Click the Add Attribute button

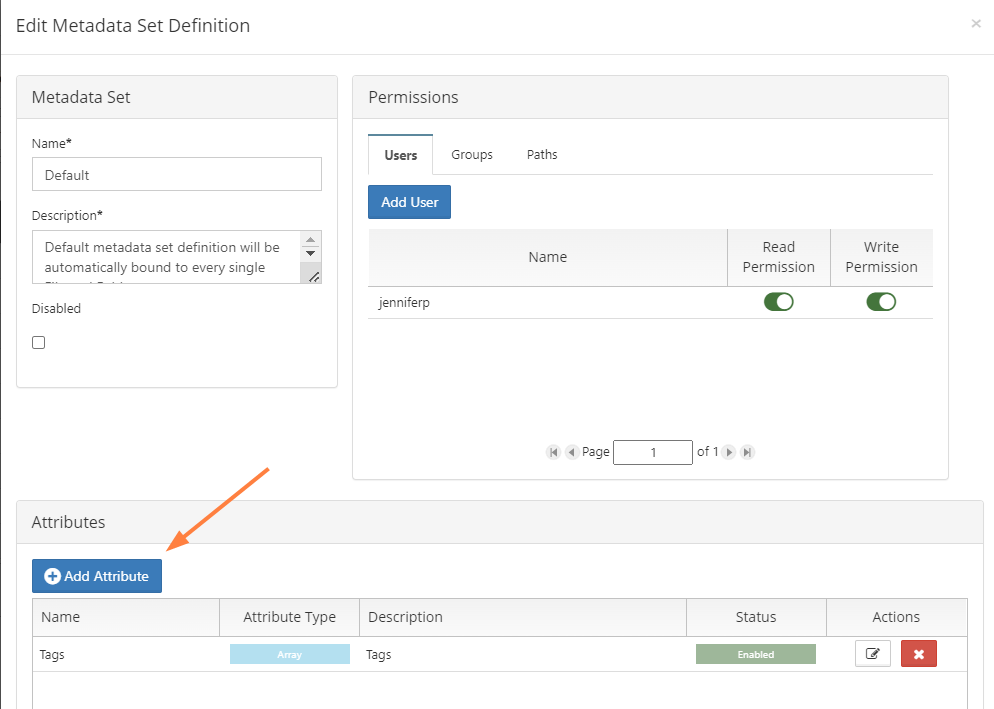point(97,576)
